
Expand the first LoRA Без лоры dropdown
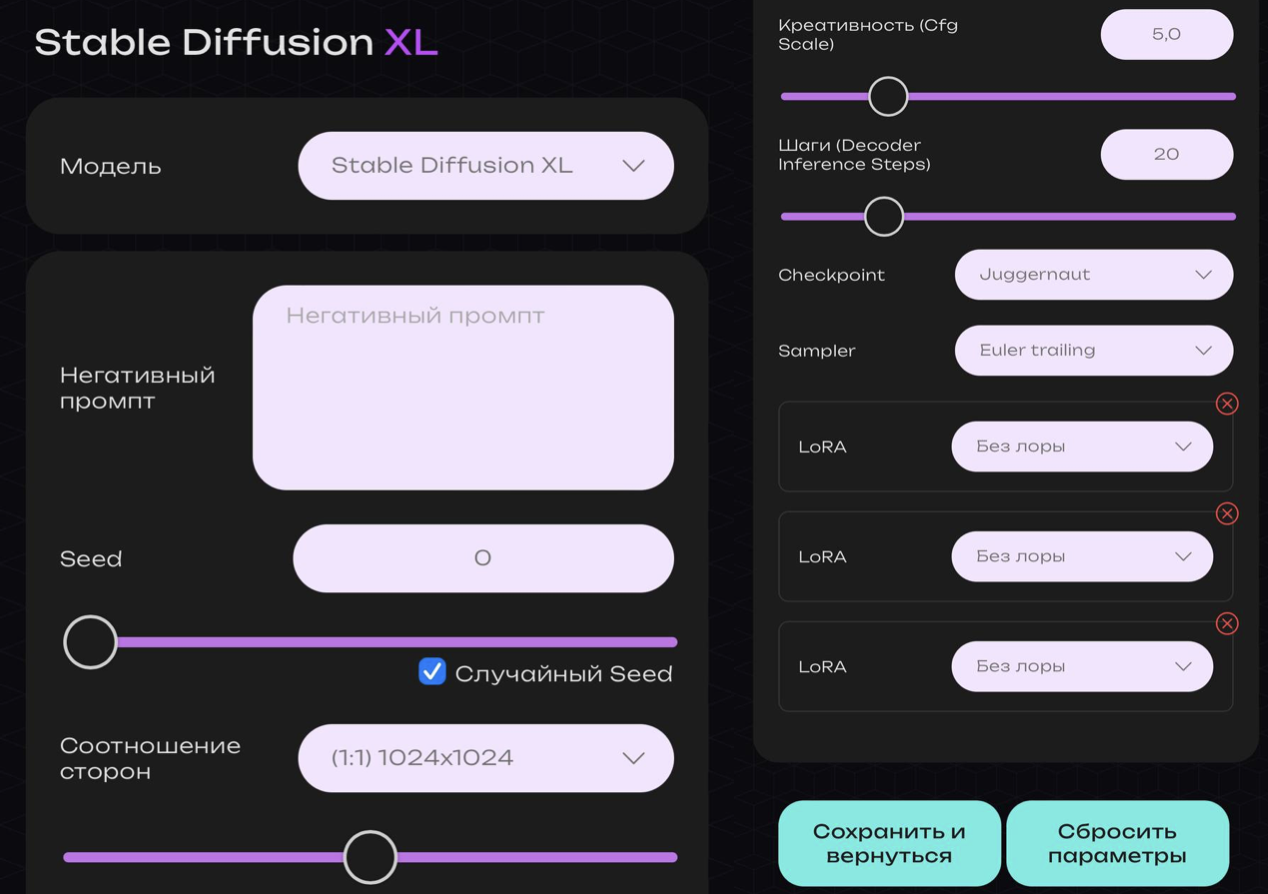(1081, 447)
